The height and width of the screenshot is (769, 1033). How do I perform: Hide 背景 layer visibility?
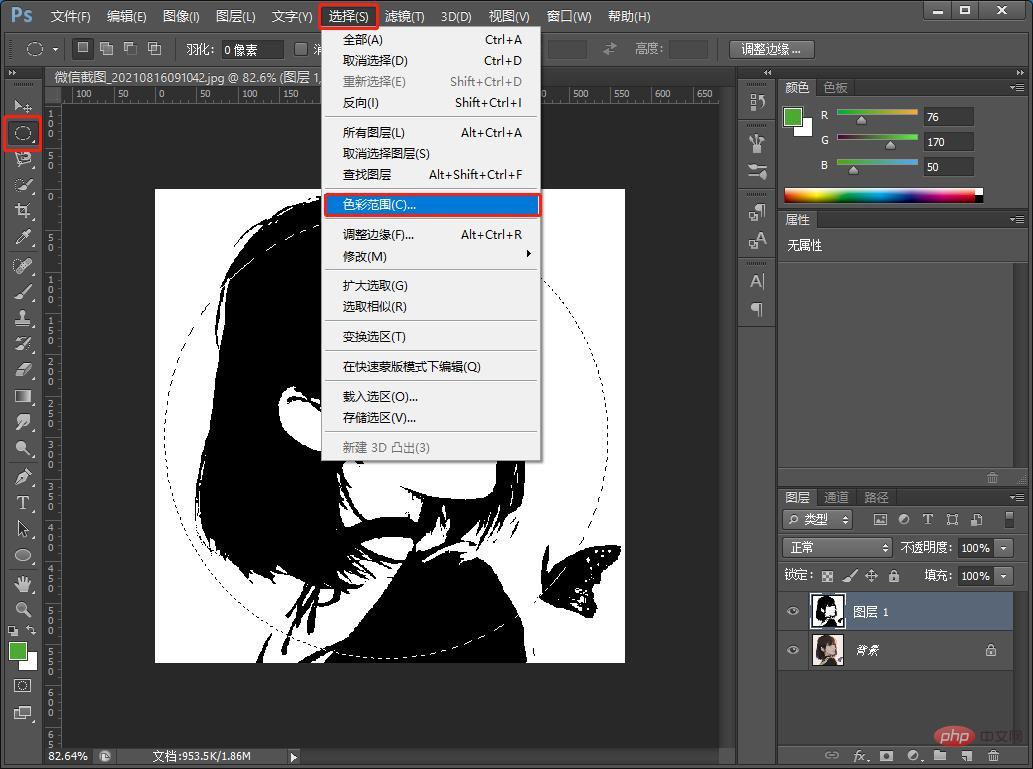point(793,650)
